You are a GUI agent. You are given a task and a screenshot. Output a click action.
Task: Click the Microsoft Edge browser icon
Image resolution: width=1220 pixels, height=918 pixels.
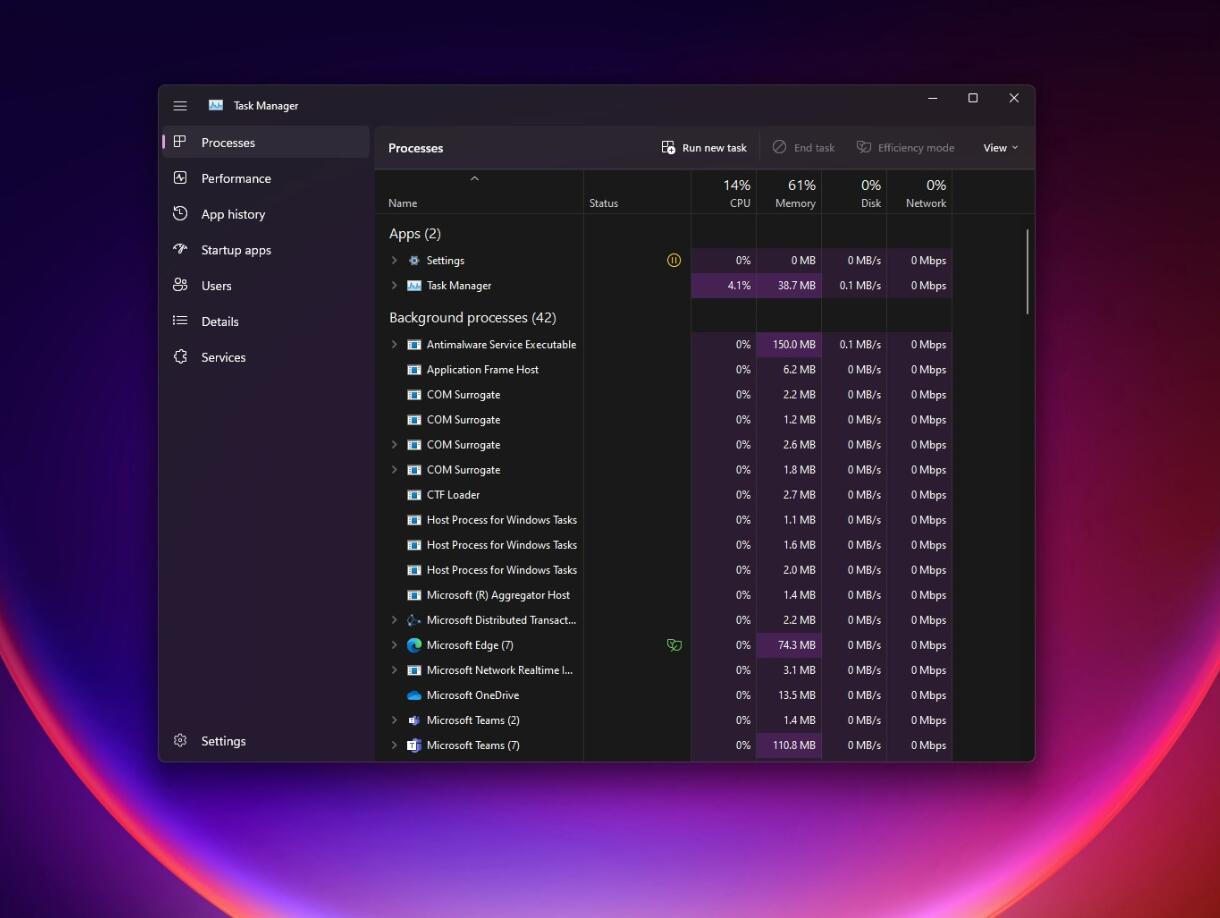[x=414, y=645]
